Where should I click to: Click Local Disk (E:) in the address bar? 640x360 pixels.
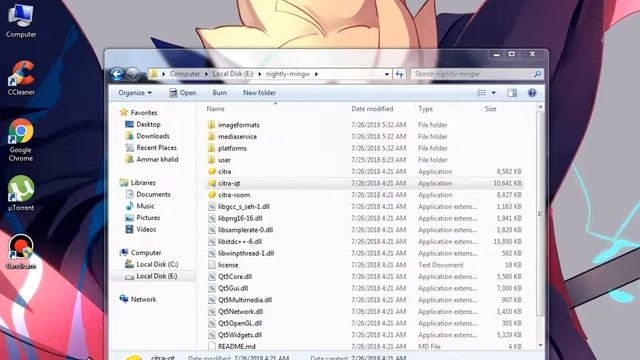(233, 74)
